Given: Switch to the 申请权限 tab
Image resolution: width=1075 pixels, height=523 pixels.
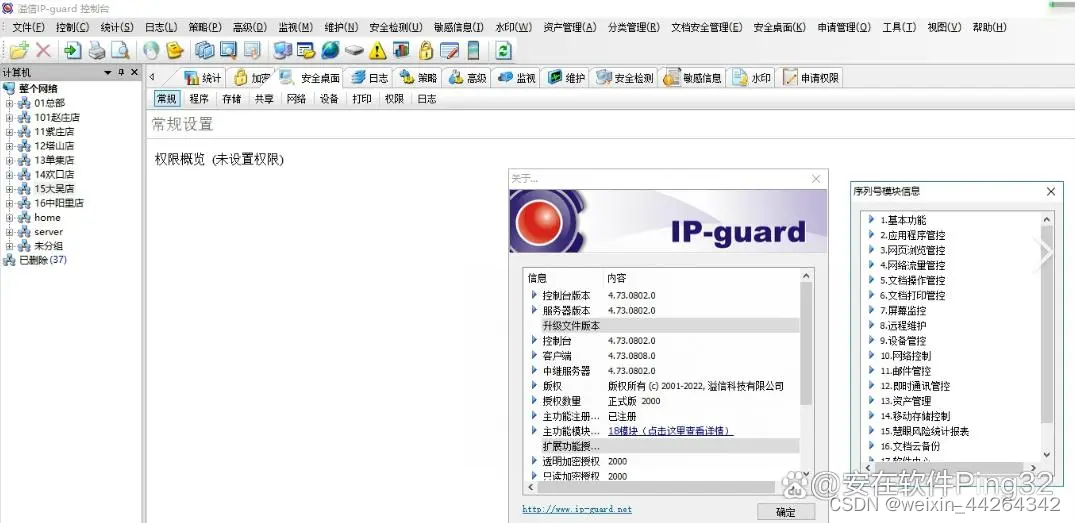Looking at the screenshot, I should pos(811,78).
